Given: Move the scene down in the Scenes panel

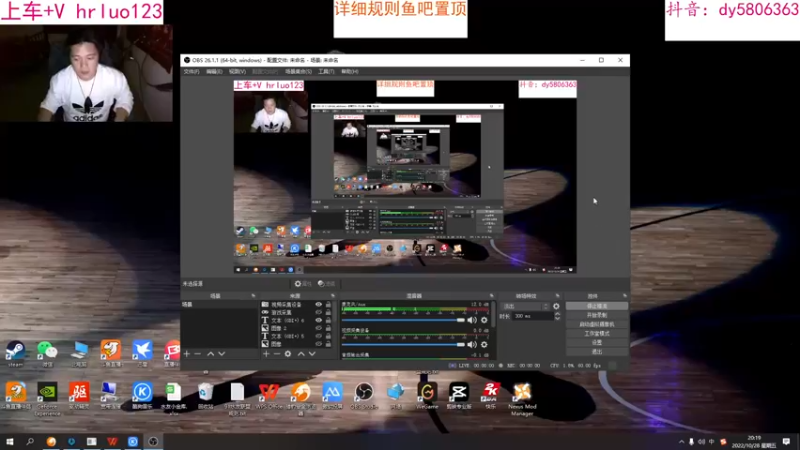Looking at the screenshot, I should 221,354.
